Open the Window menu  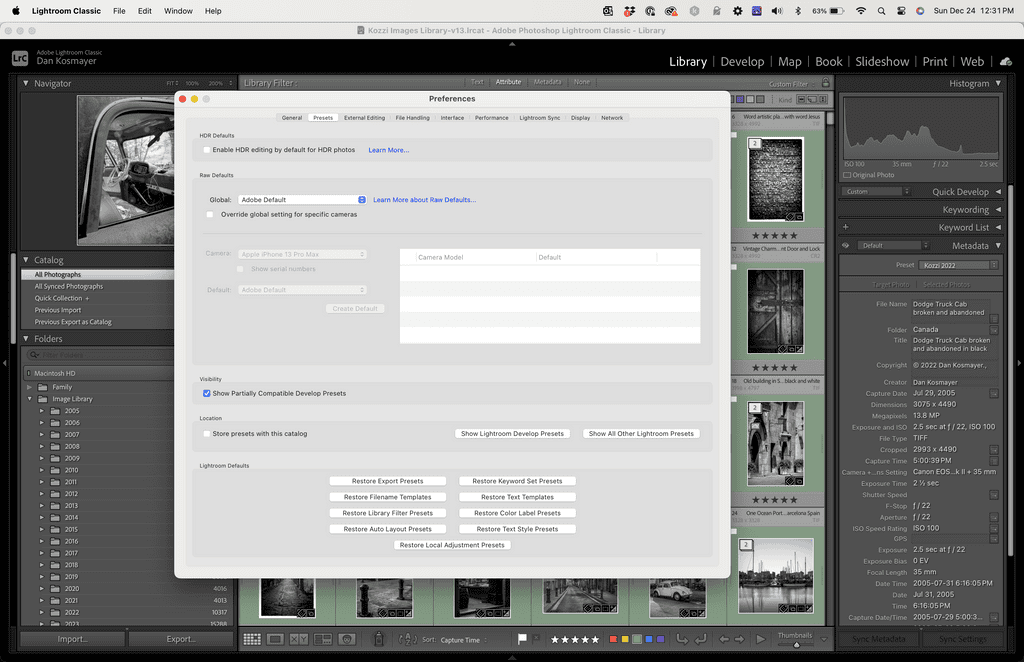click(178, 11)
